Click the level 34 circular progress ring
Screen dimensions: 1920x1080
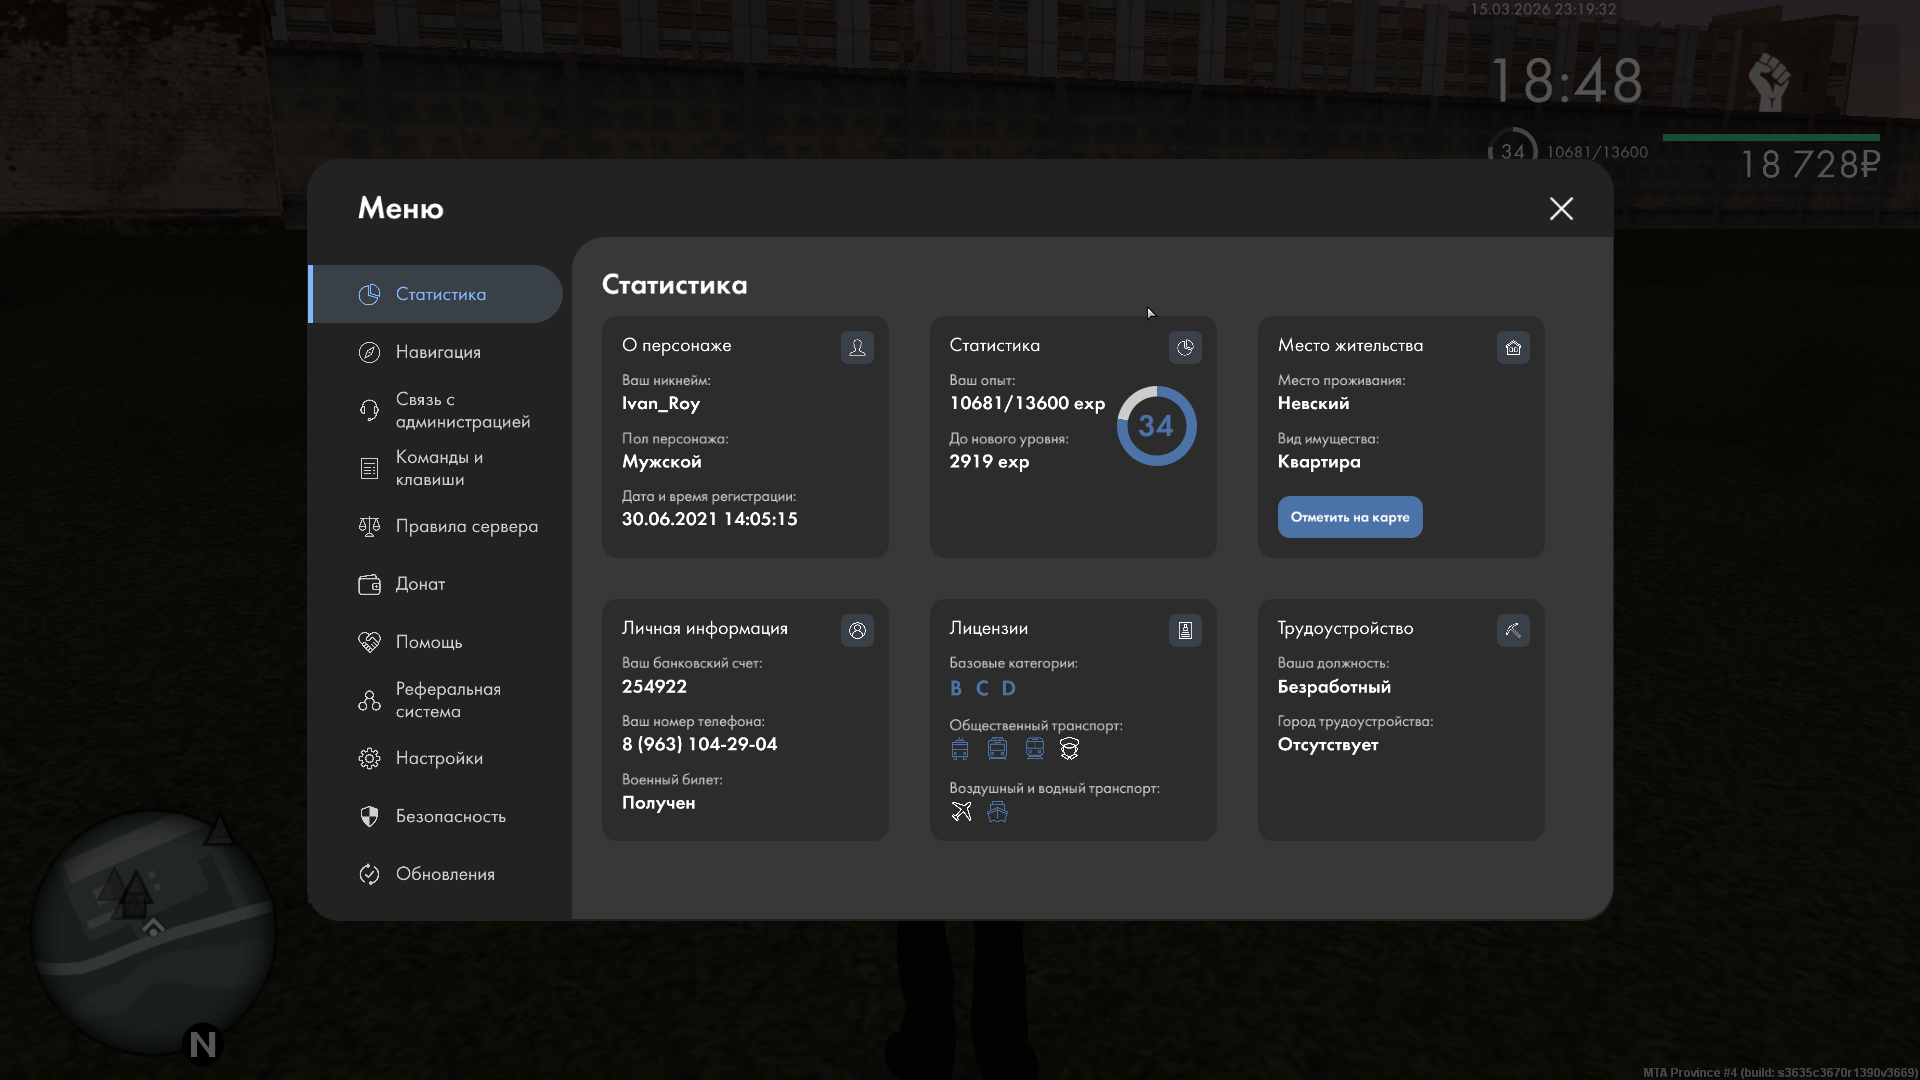(x=1156, y=426)
